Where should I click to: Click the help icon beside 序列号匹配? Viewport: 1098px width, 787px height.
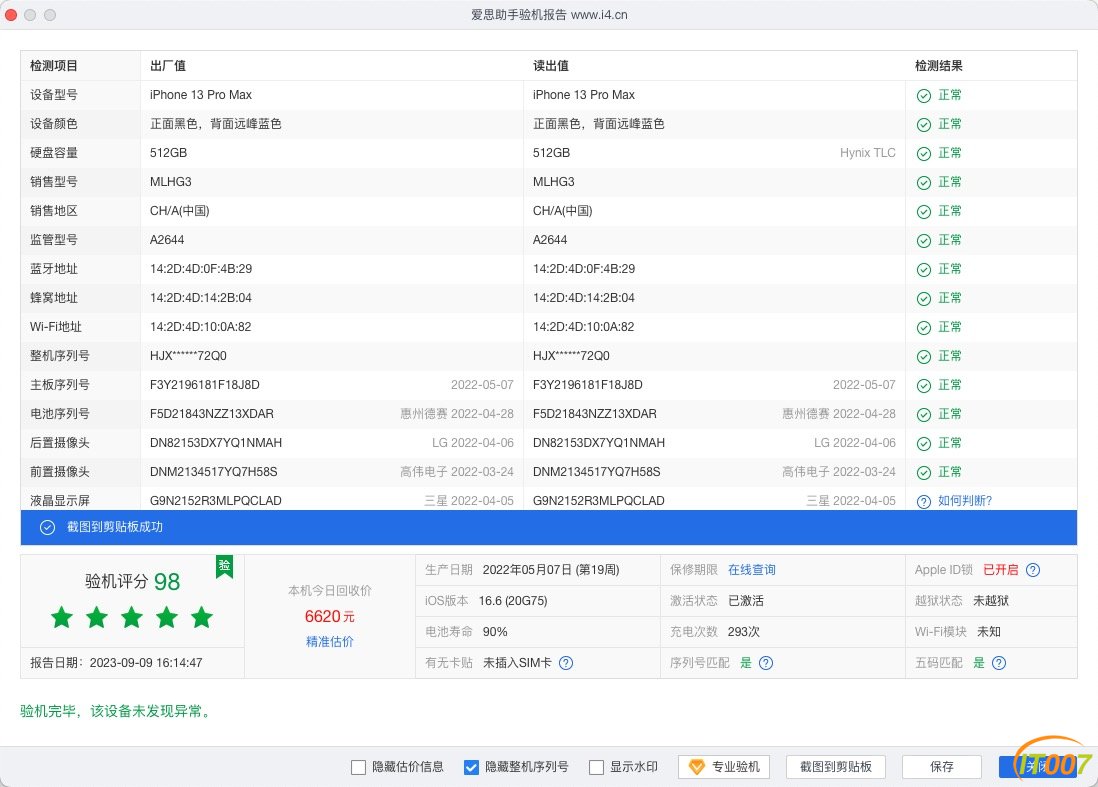(x=766, y=663)
